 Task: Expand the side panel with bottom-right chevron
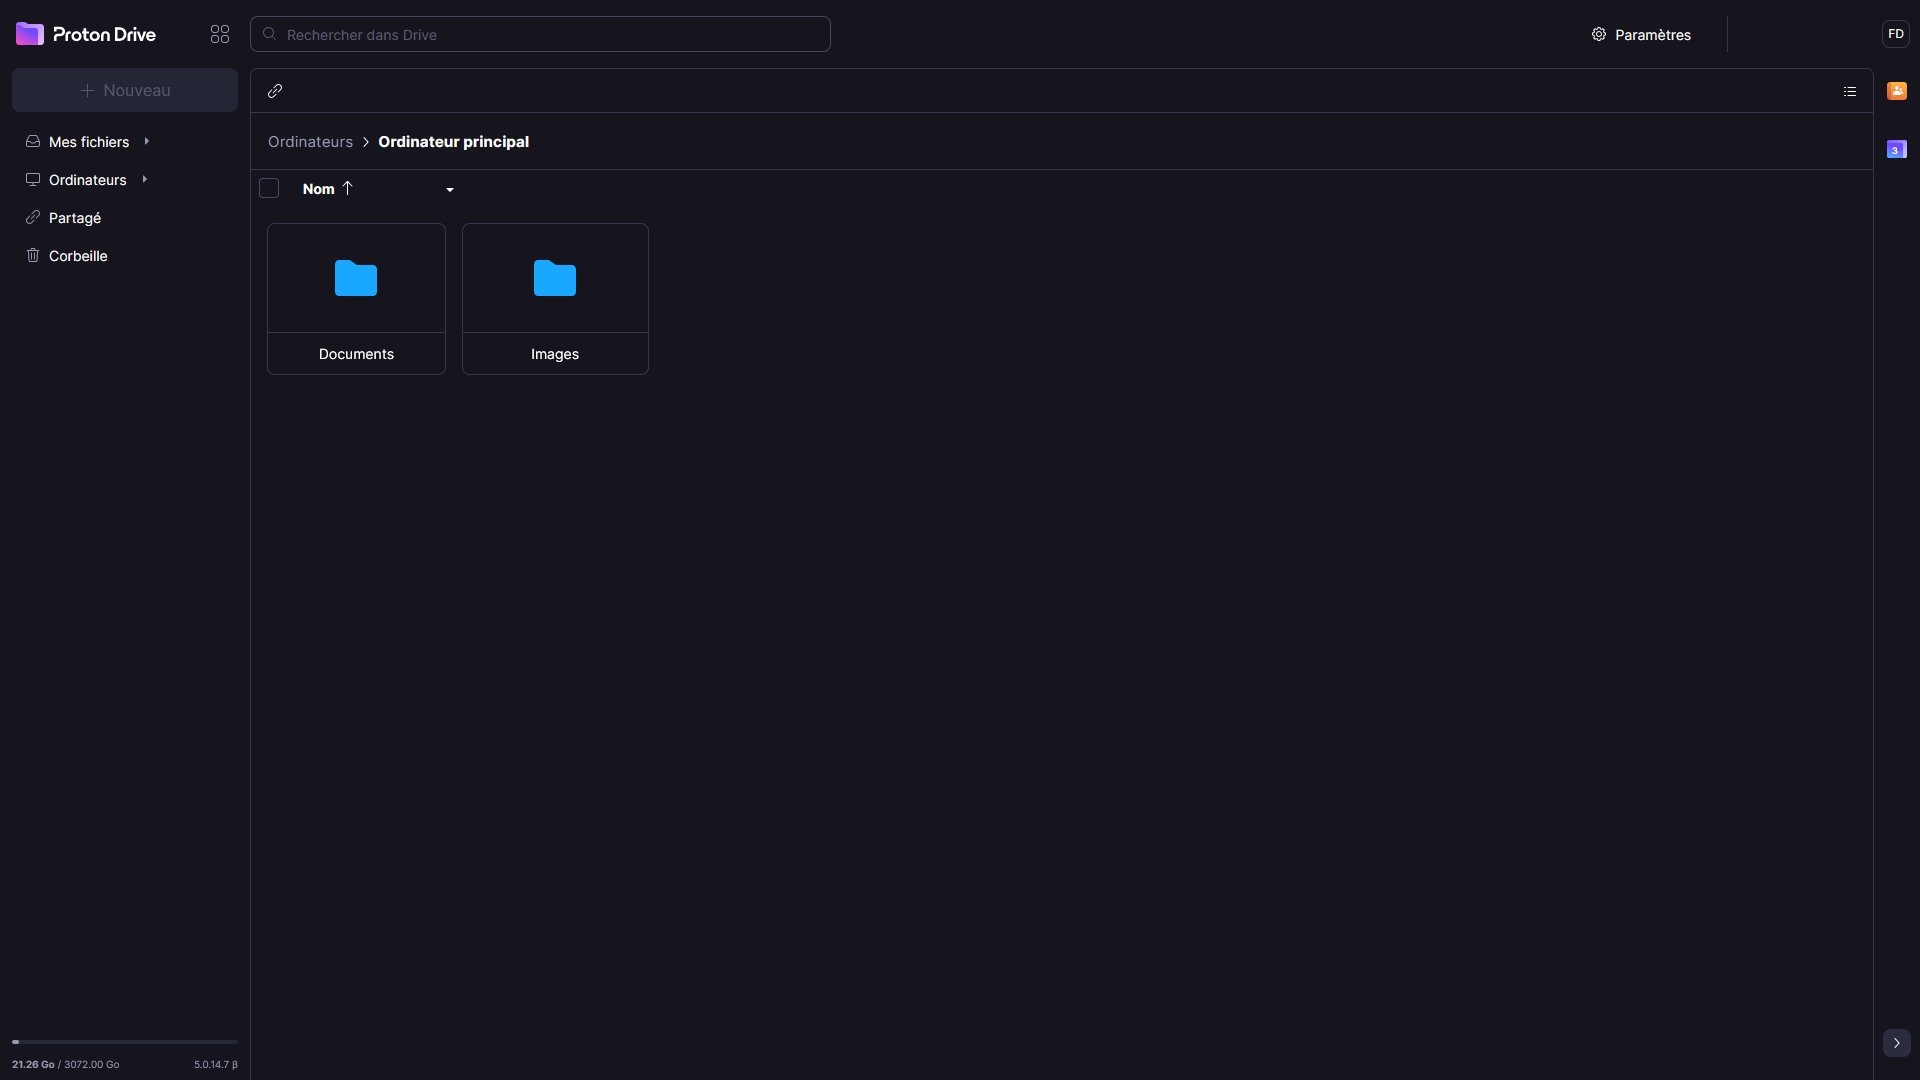click(x=1896, y=1043)
